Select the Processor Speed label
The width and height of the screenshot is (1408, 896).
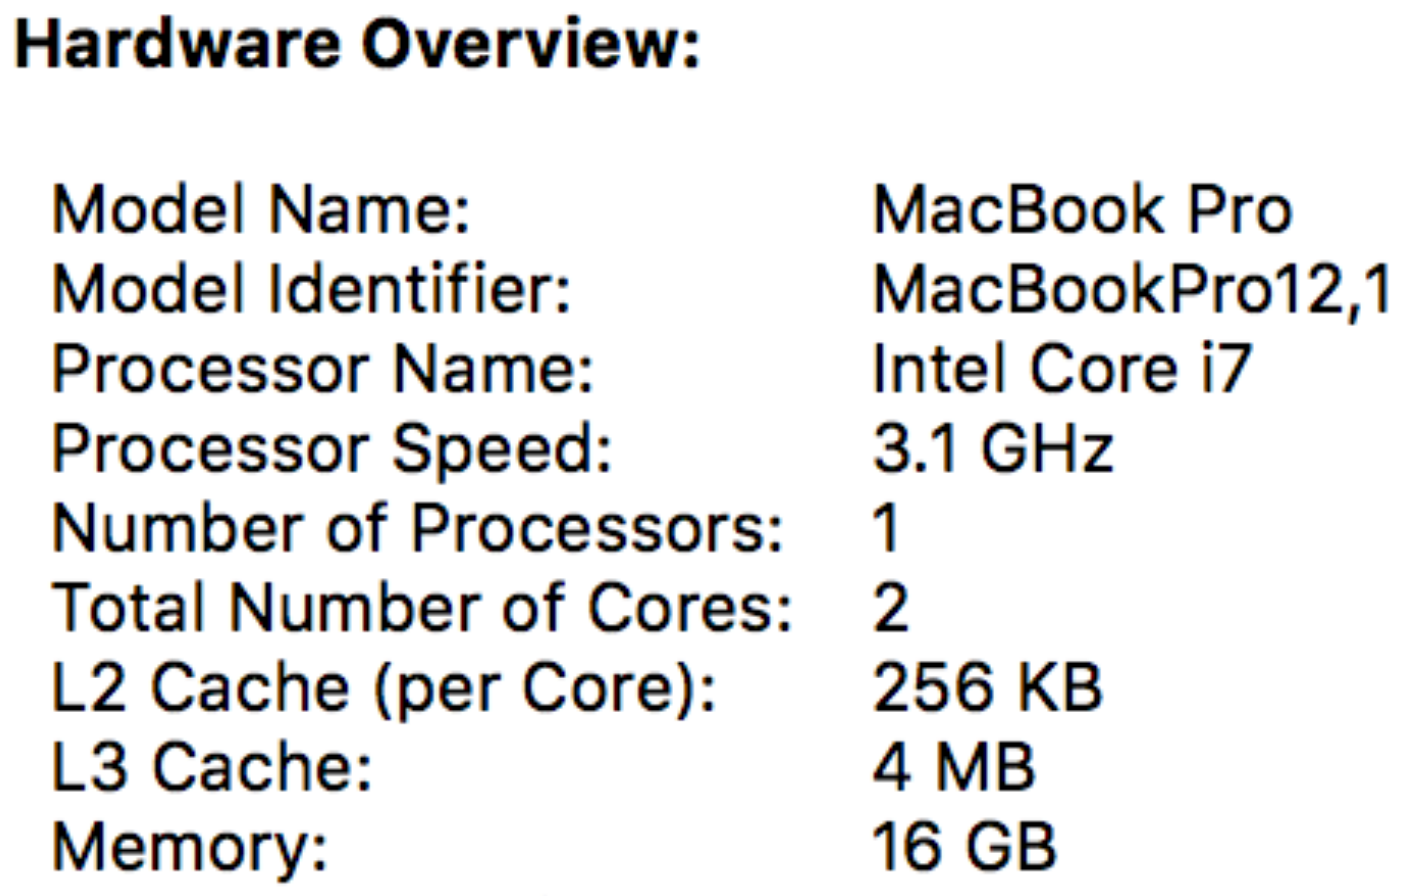332,449
